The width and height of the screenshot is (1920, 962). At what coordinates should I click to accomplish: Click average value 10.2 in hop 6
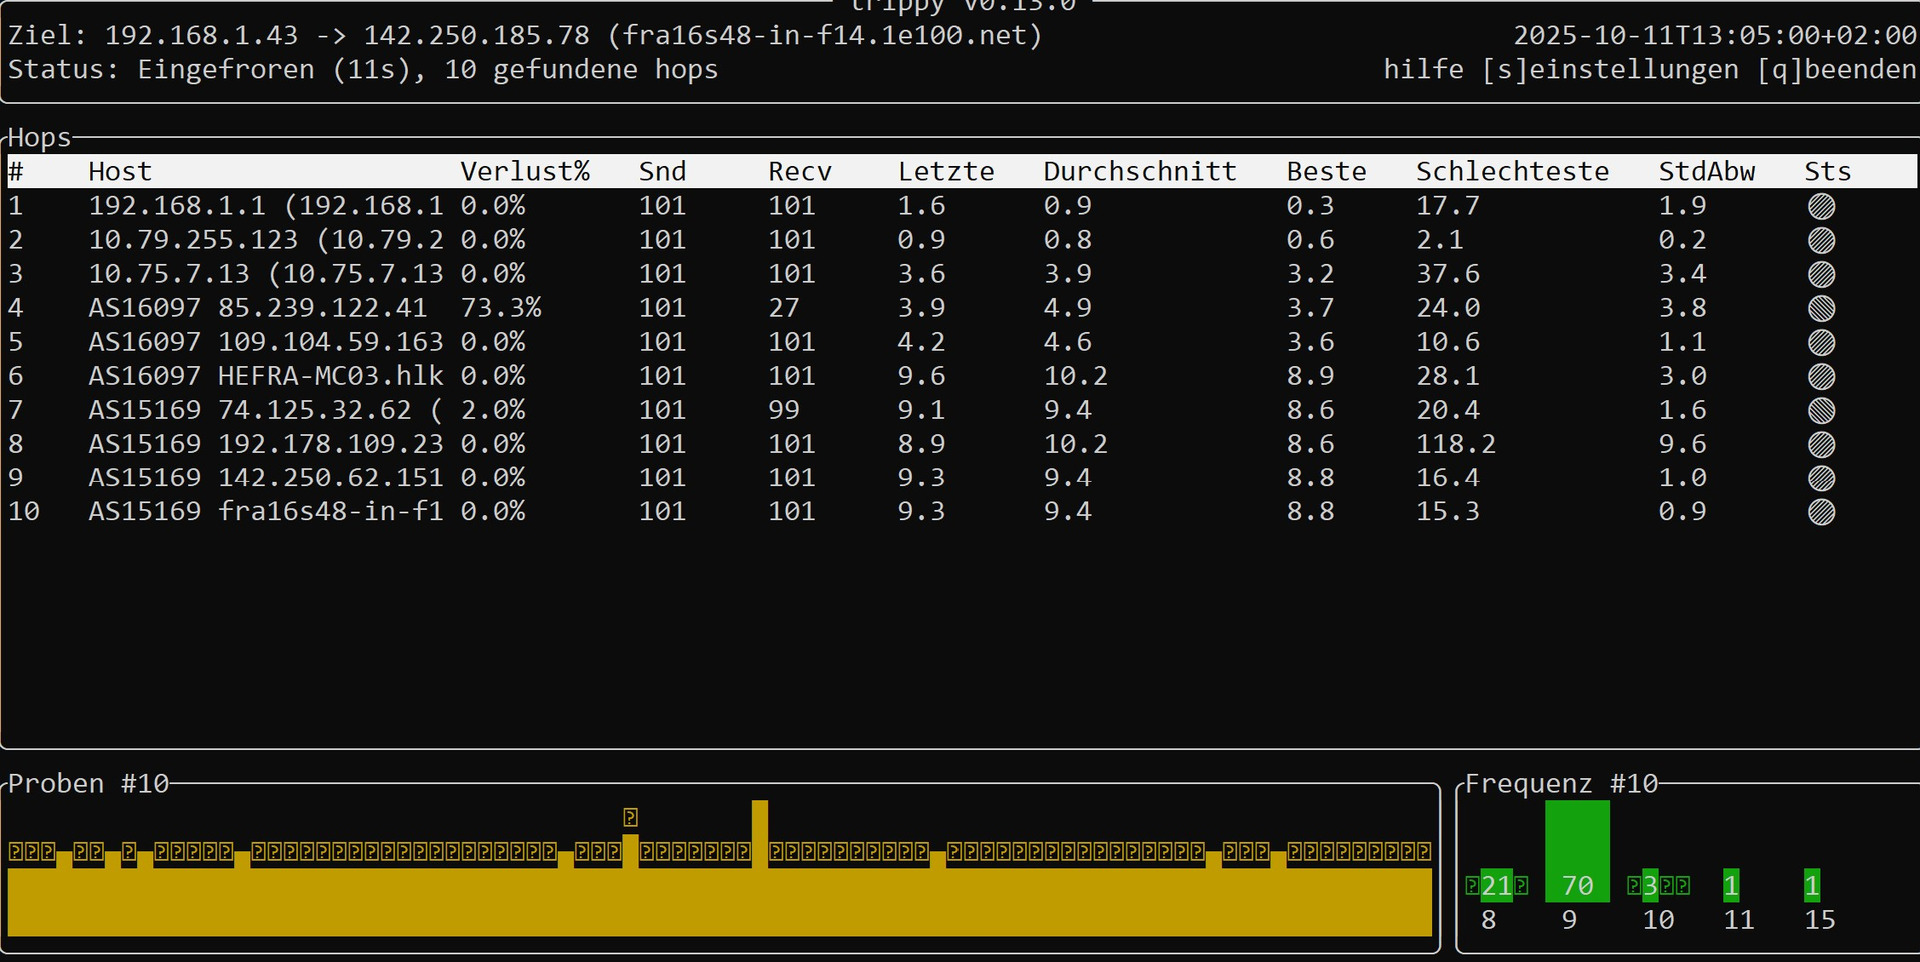(x=1076, y=376)
